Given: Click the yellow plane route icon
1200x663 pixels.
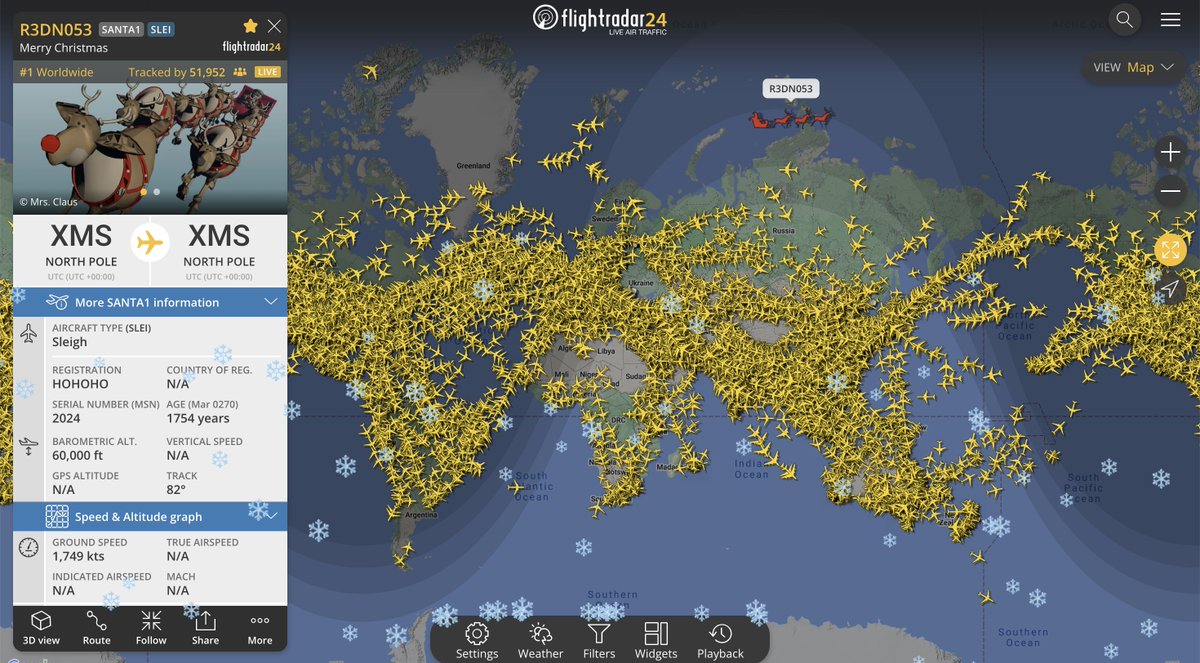Looking at the screenshot, I should pos(150,242).
